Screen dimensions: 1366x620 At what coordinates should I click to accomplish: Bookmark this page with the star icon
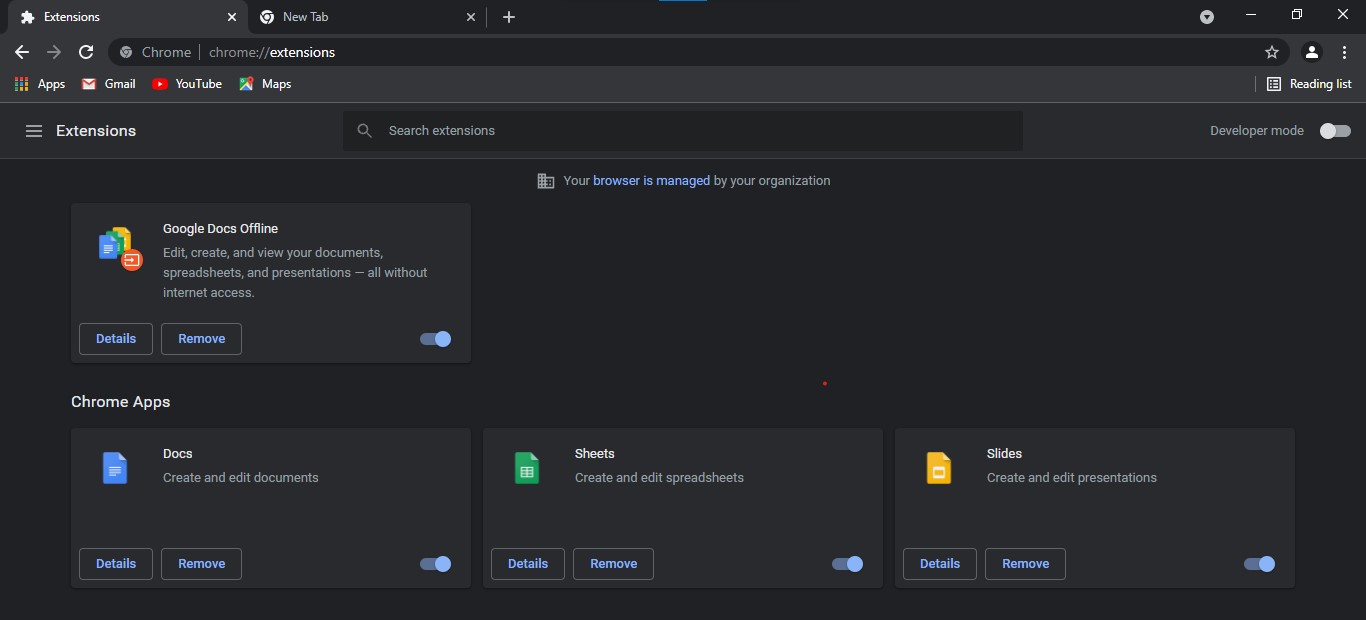click(1272, 52)
